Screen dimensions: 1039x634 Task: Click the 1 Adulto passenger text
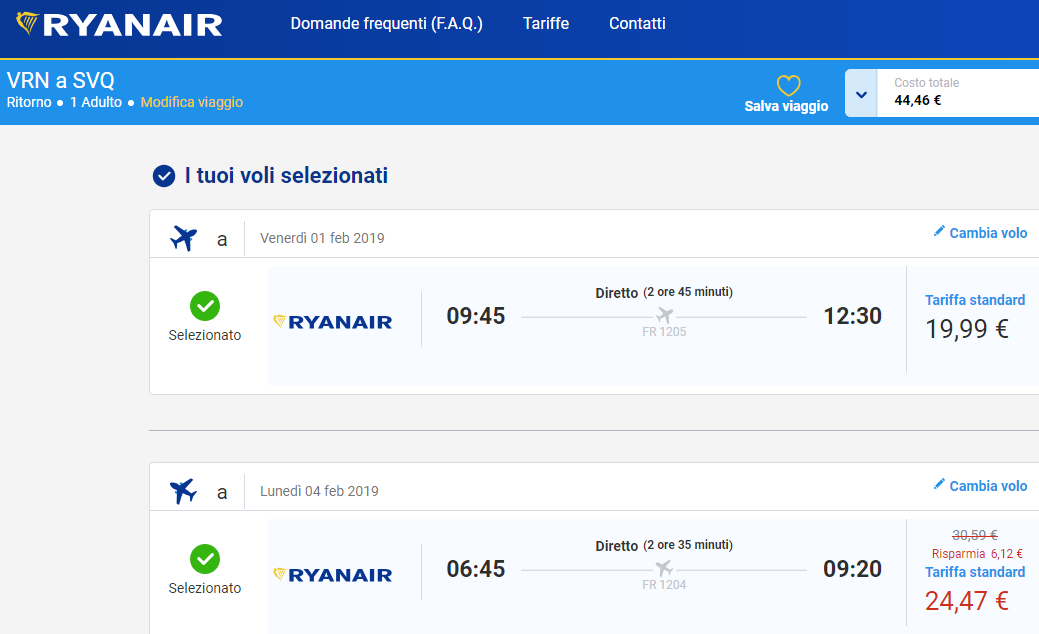(96, 102)
